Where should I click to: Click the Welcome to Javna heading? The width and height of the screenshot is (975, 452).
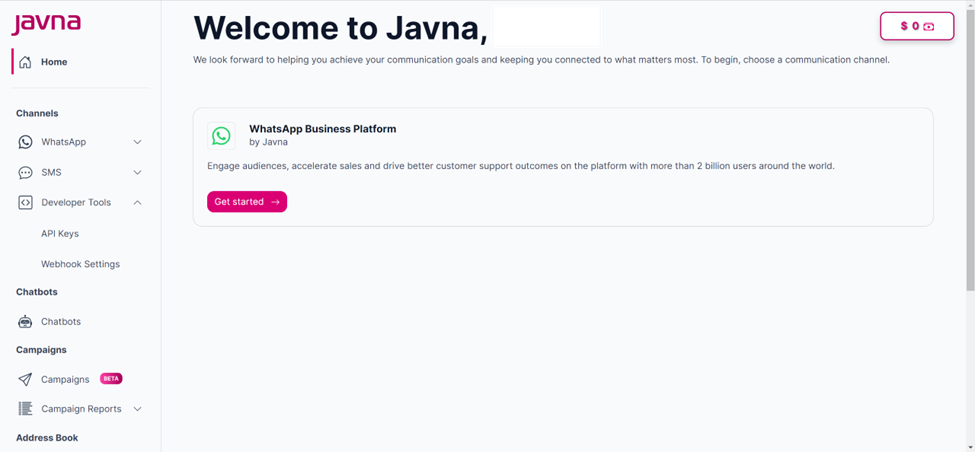coord(341,28)
